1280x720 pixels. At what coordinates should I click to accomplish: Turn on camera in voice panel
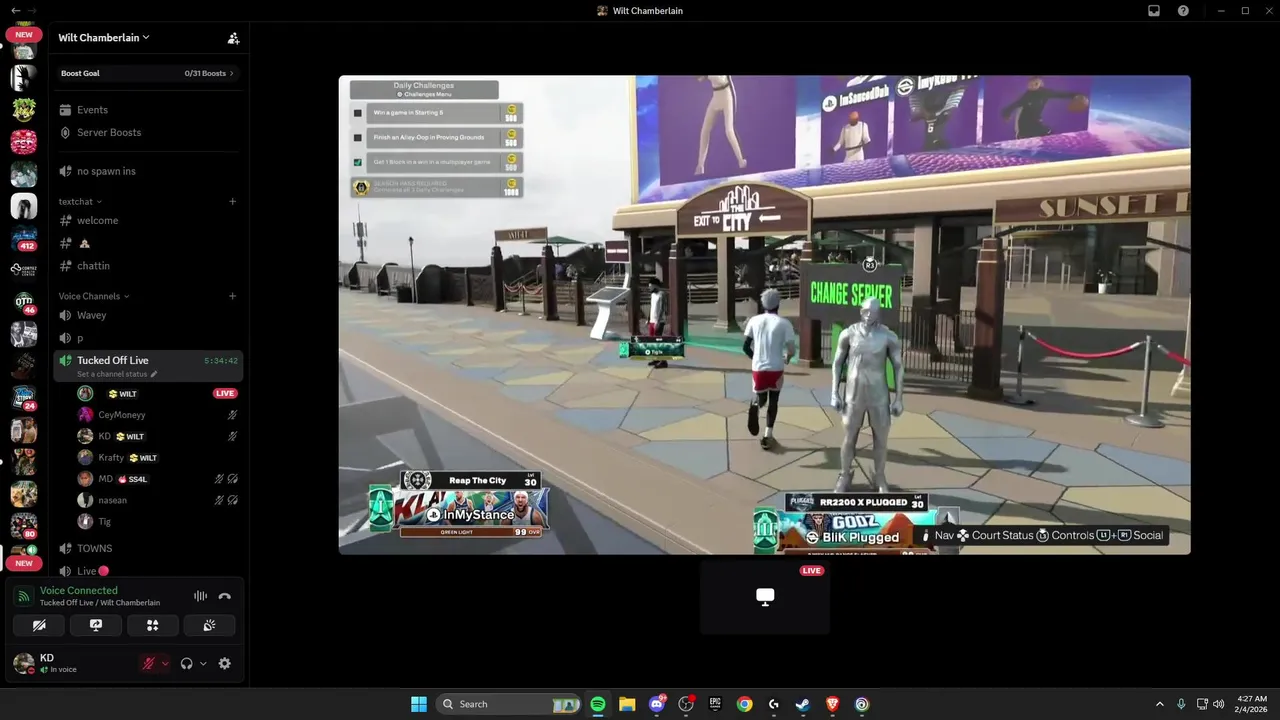click(39, 625)
